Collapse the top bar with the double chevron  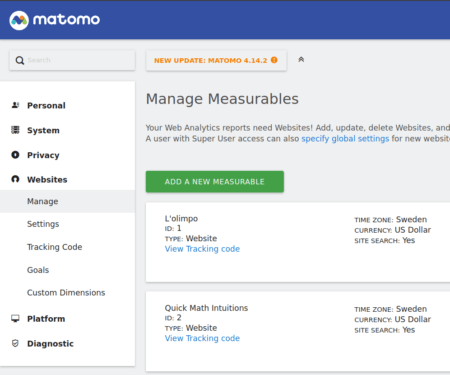click(301, 60)
